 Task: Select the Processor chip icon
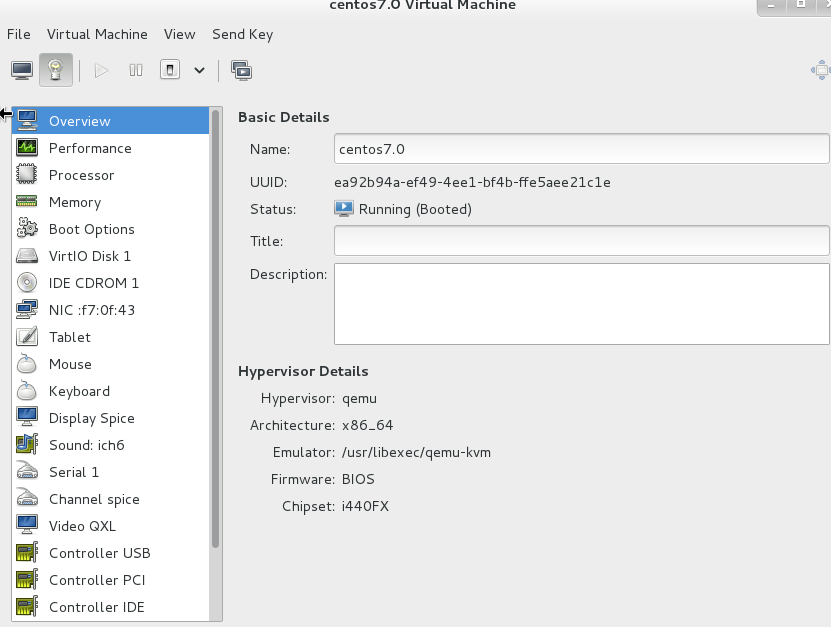[26, 174]
